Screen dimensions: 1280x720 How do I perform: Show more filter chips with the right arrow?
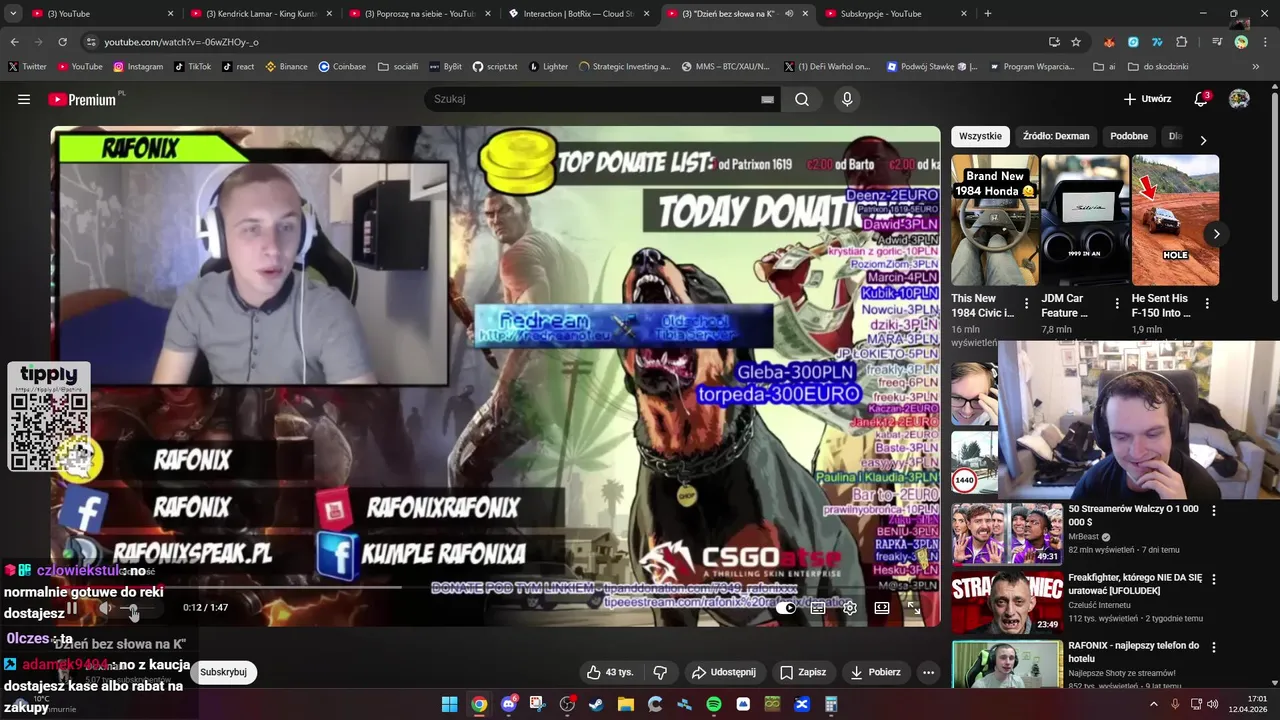click(x=1203, y=140)
